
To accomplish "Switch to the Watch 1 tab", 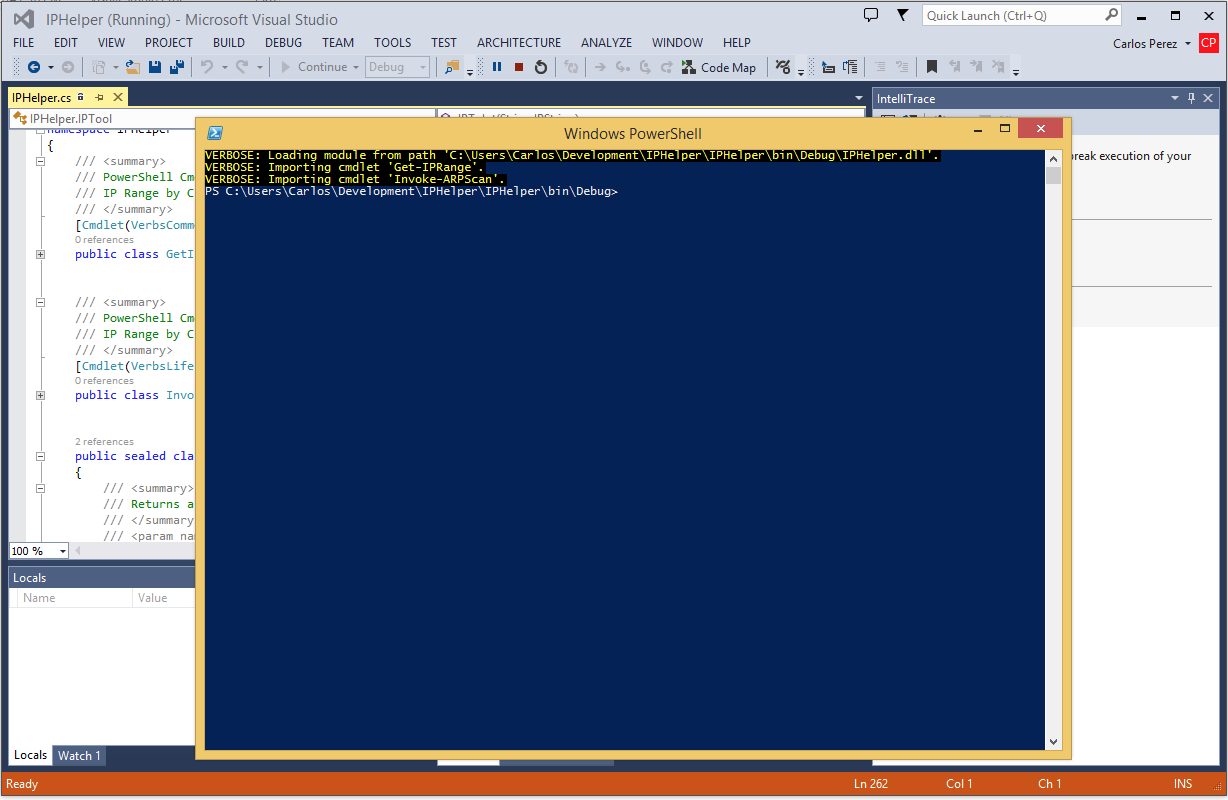I will click(79, 755).
